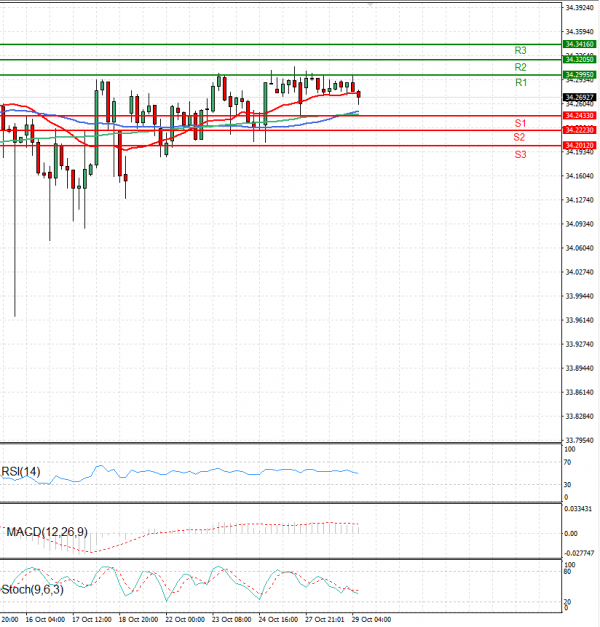Click the 34.02740 price axis value
This screenshot has height=627, width=600.
pos(580,272)
